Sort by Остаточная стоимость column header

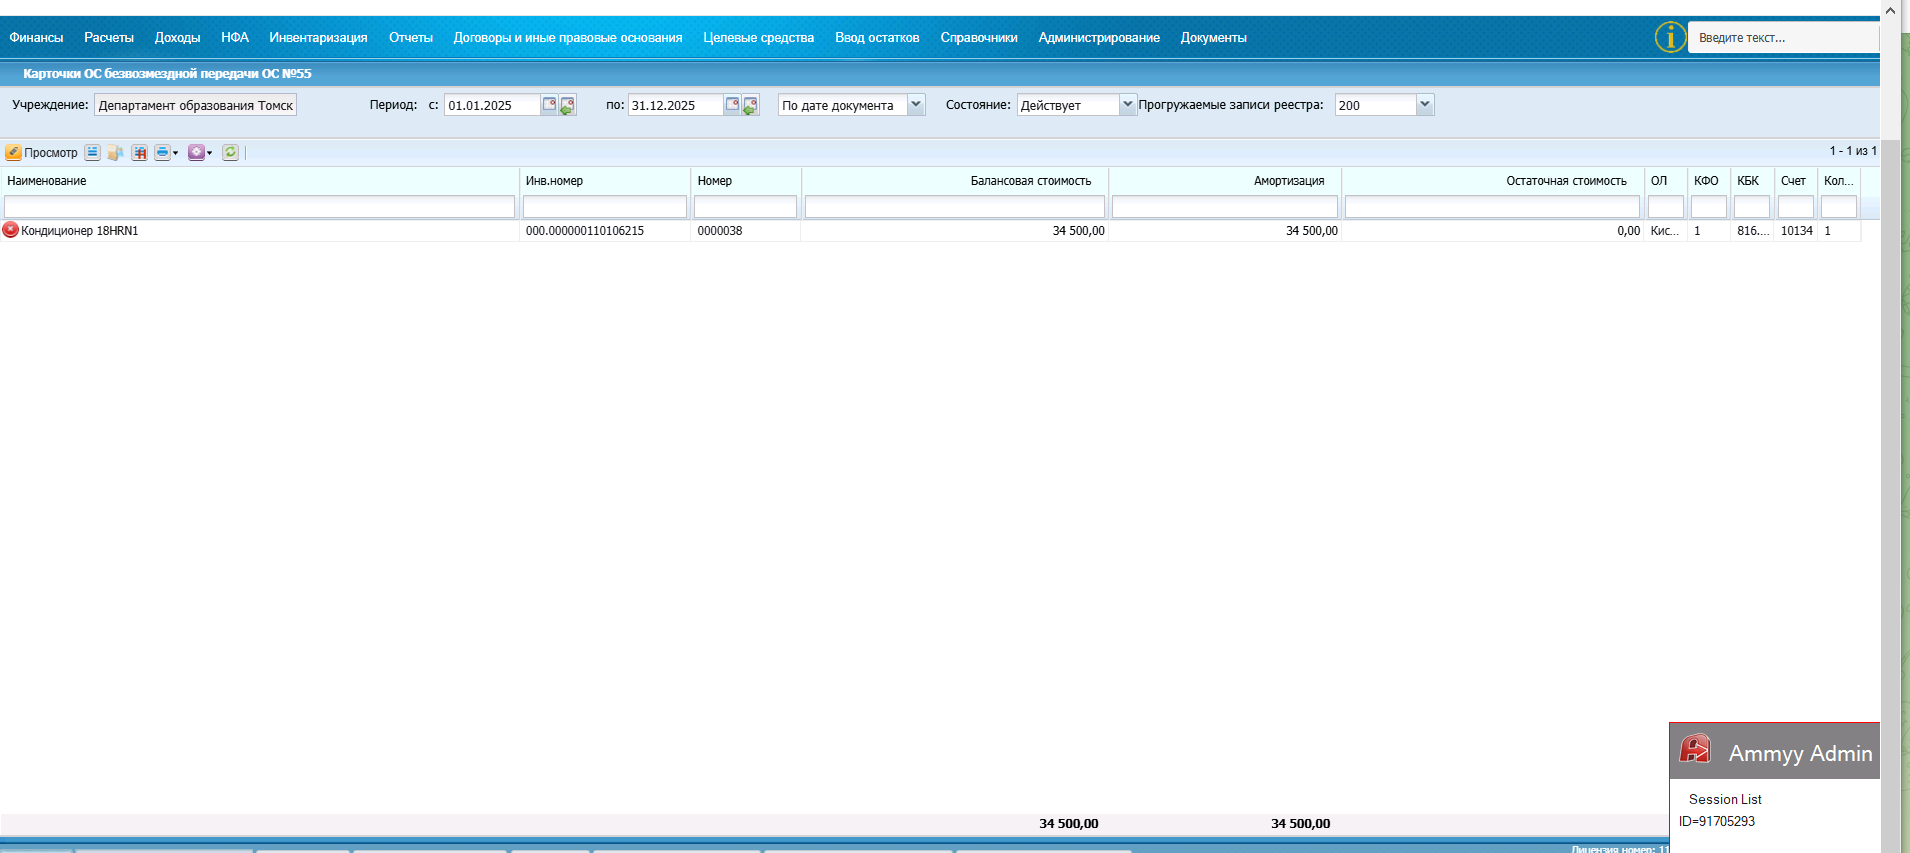click(1492, 181)
